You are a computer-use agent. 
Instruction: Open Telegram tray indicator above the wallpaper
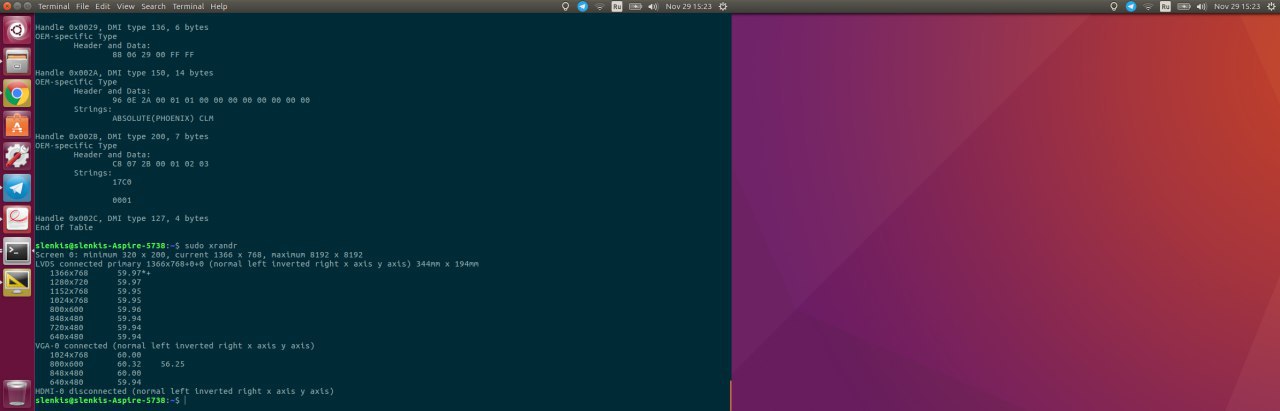click(1131, 6)
